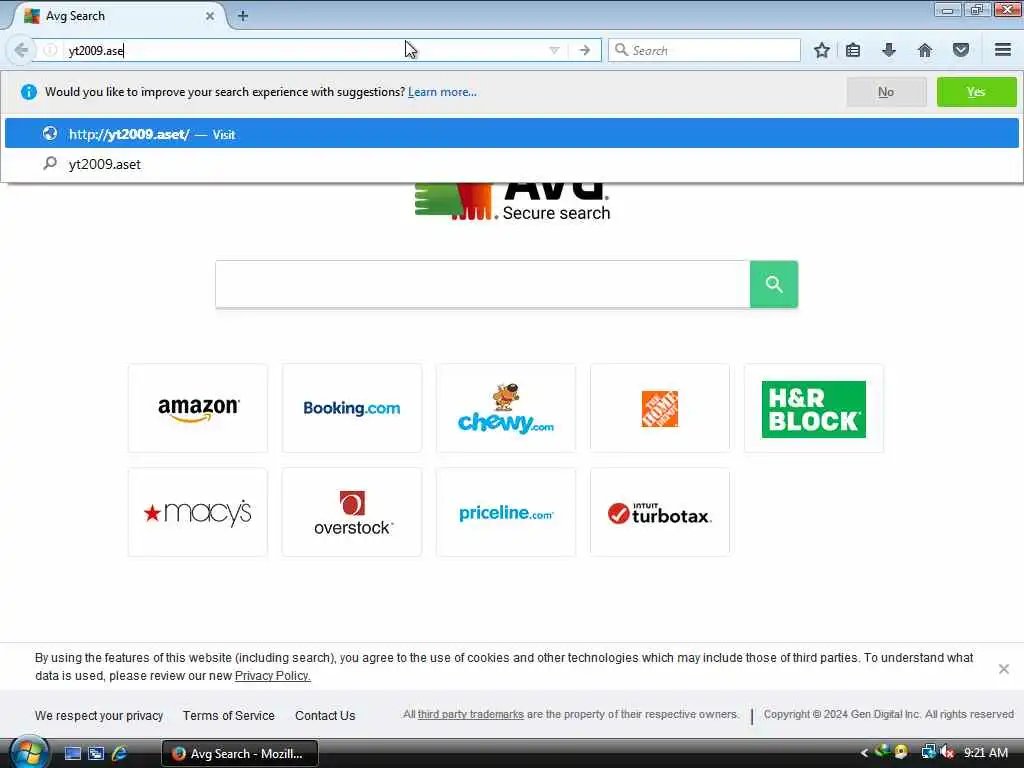Click We respect your privacy link
Image resolution: width=1024 pixels, height=768 pixels.
point(99,716)
